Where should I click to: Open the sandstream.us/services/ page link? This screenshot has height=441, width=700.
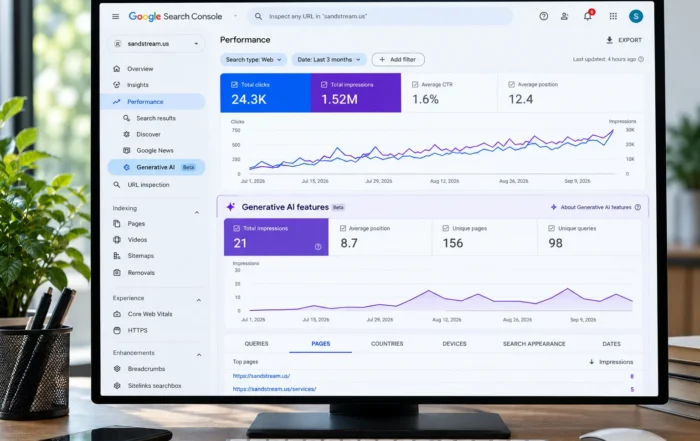point(274,389)
